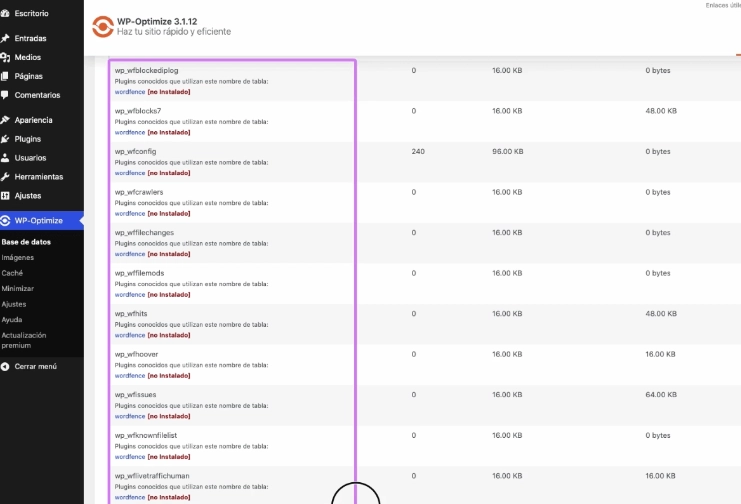Click the Medios media icon
Viewport: 741px width, 504px height.
pyautogui.click(x=5, y=57)
